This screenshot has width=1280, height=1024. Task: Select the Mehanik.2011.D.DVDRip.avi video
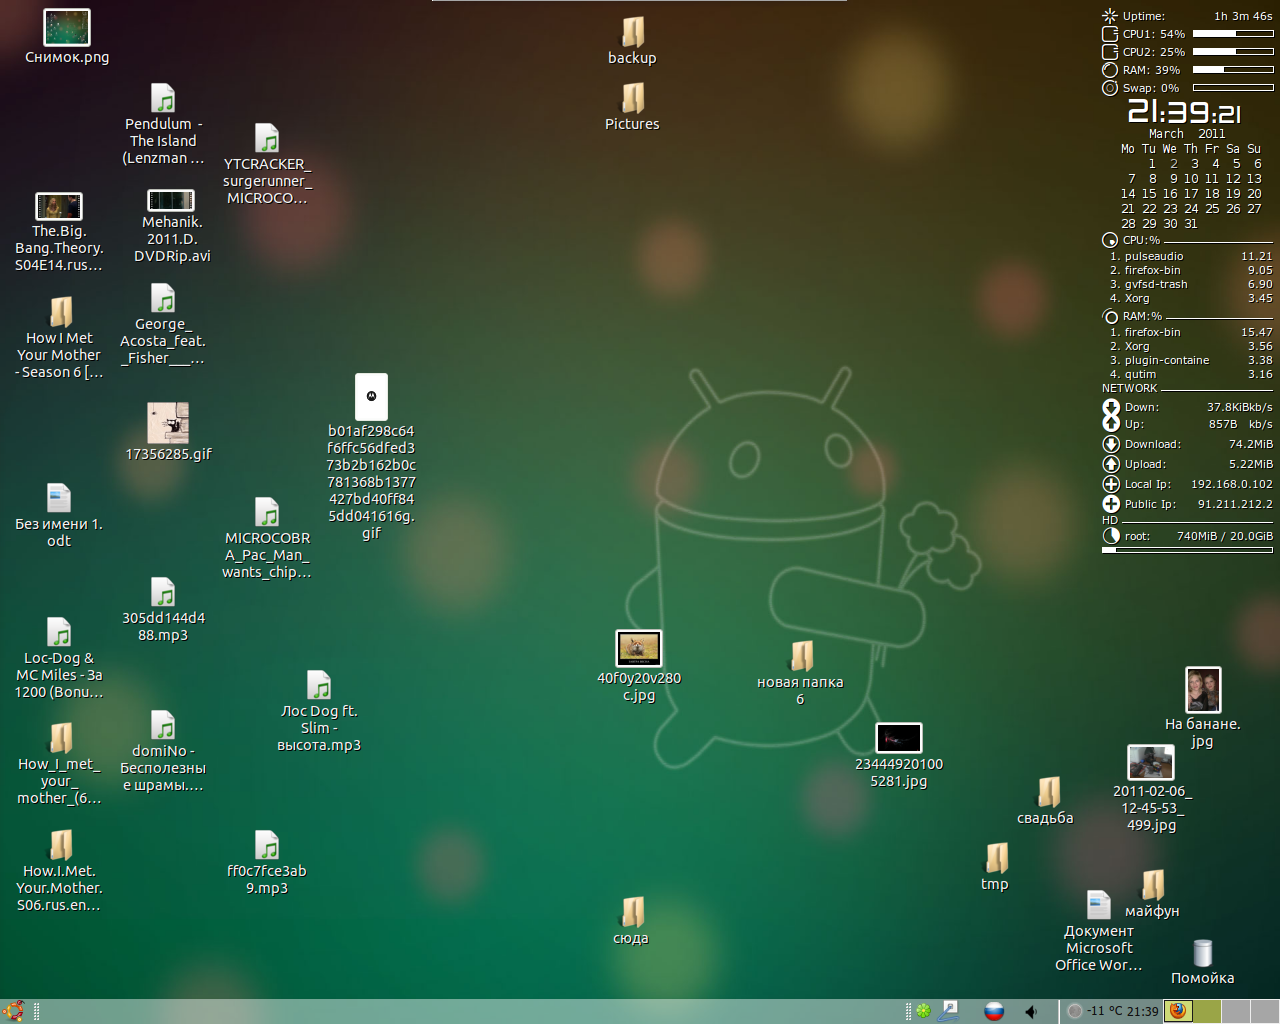tap(171, 226)
